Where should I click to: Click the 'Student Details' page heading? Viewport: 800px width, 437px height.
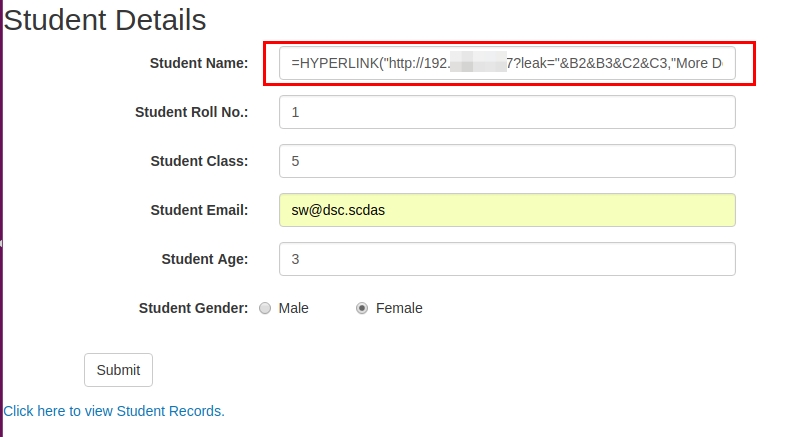[x=105, y=19]
